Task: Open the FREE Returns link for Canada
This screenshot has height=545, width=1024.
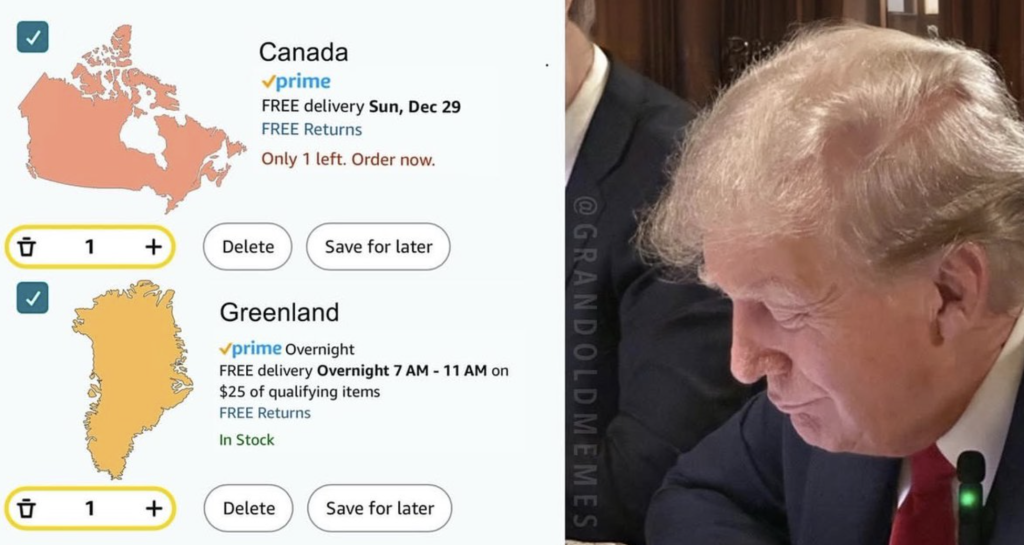Action: (312, 129)
